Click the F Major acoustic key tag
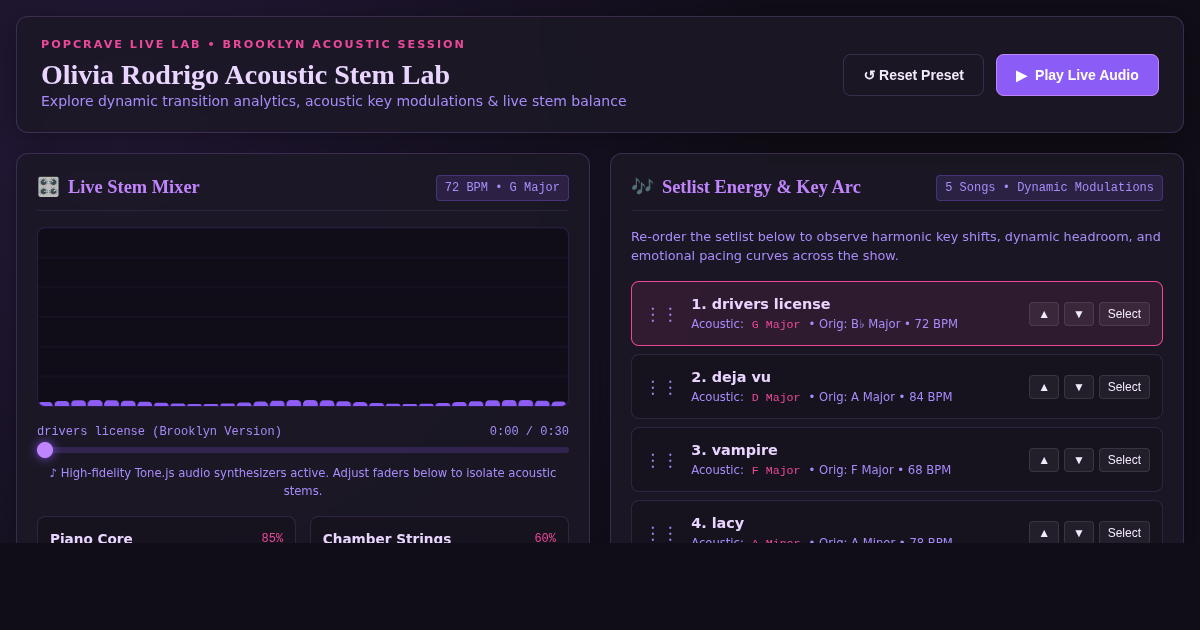The width and height of the screenshot is (1200, 630). pos(776,470)
